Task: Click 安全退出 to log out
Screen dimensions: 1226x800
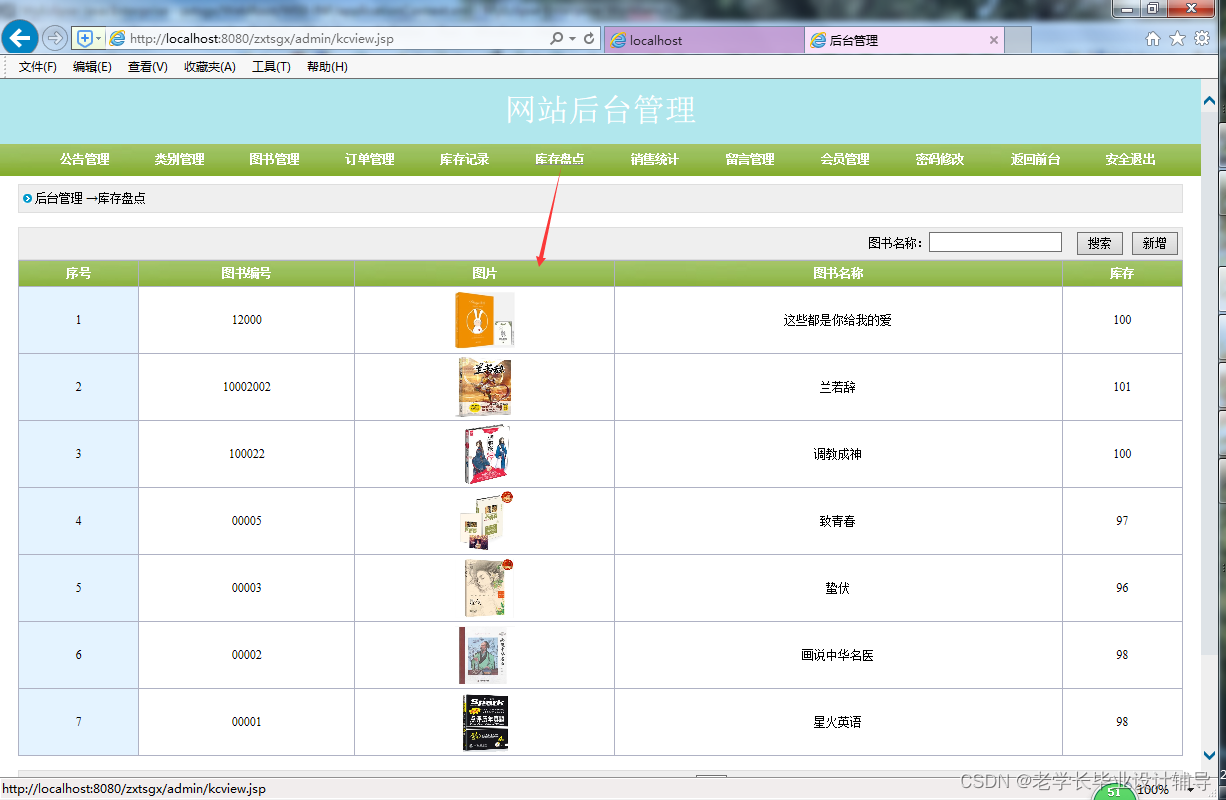Action: [x=1130, y=159]
